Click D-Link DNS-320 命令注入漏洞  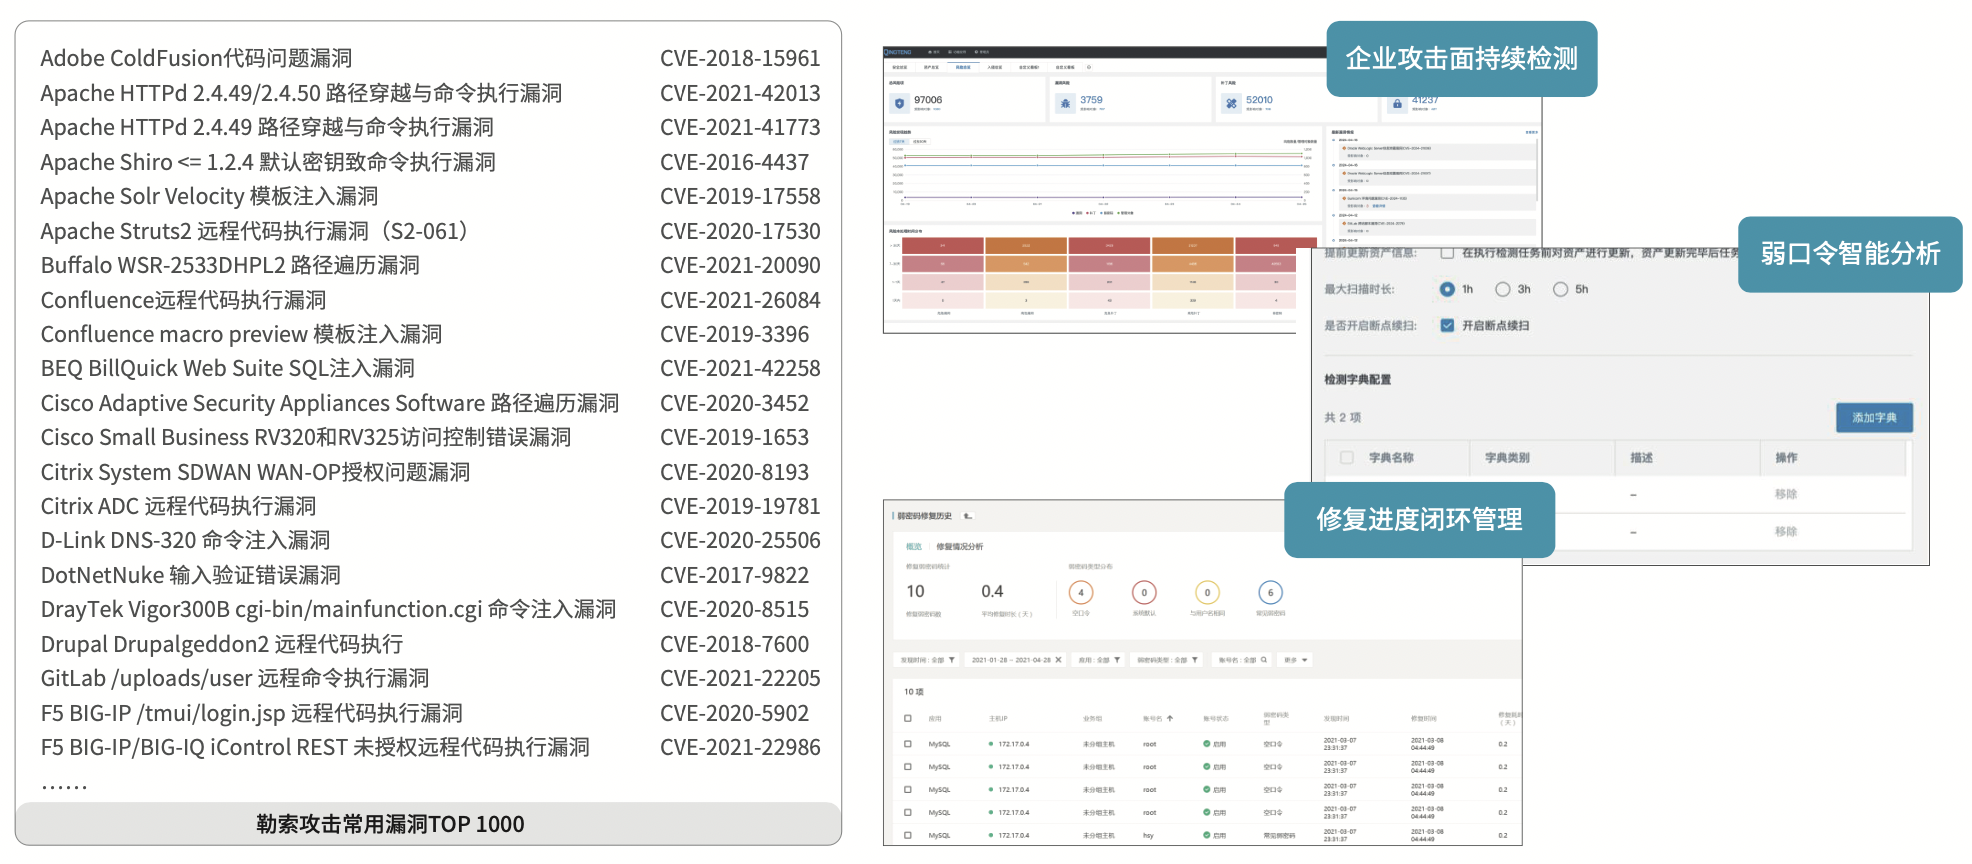pyautogui.click(x=185, y=540)
